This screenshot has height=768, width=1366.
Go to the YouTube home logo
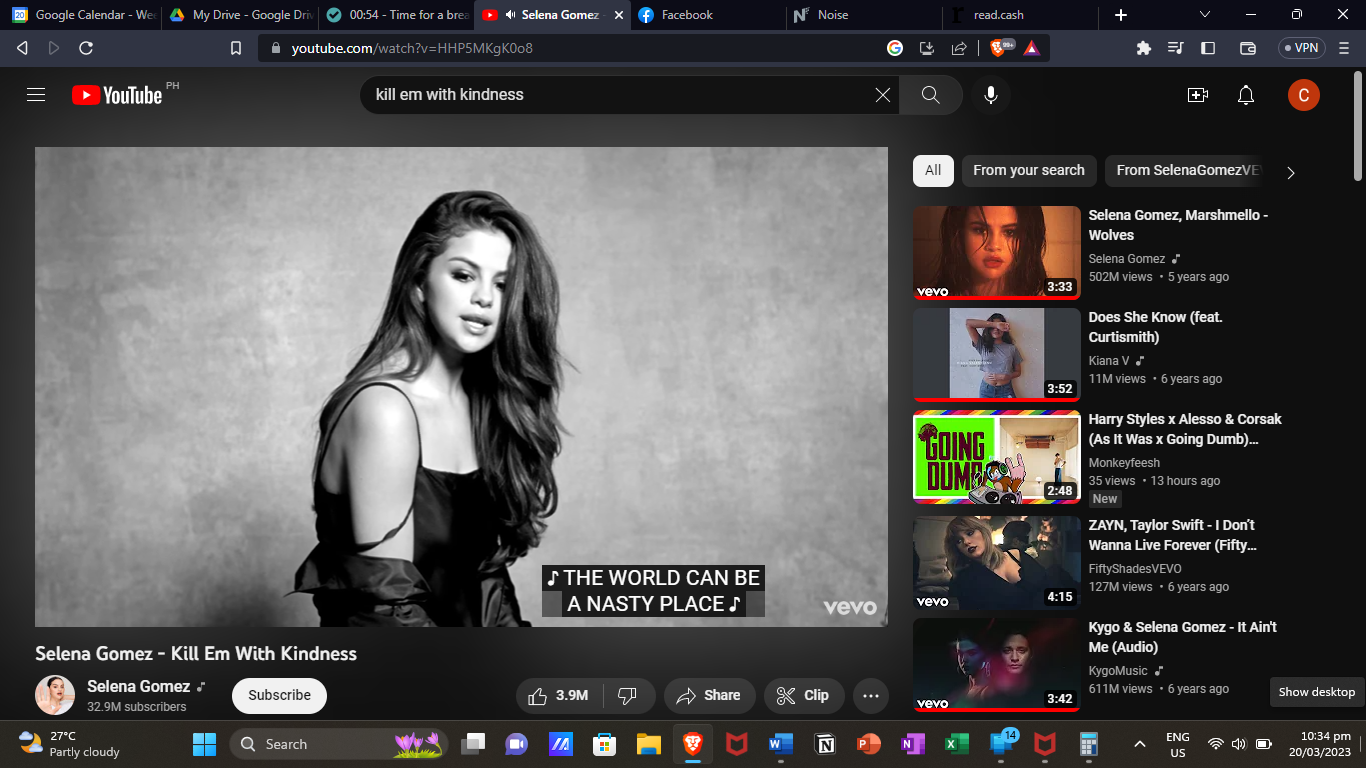(x=117, y=95)
